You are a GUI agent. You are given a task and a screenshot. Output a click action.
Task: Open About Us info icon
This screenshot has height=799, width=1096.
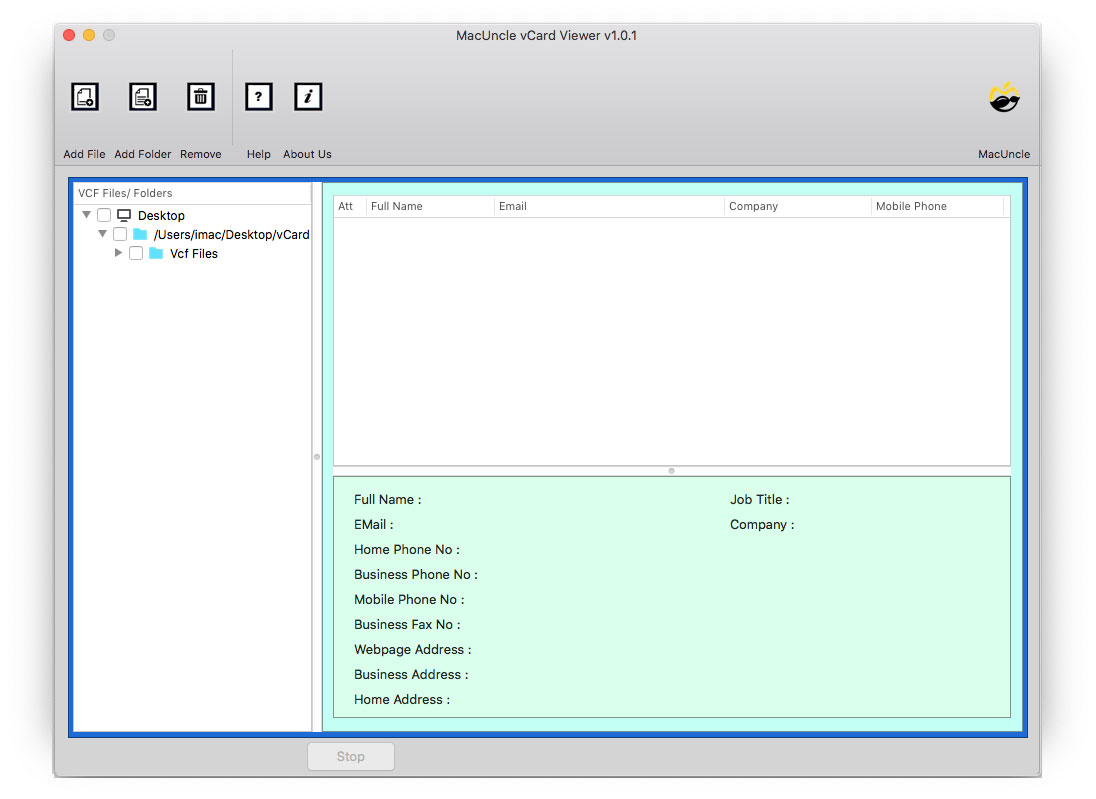(x=308, y=97)
